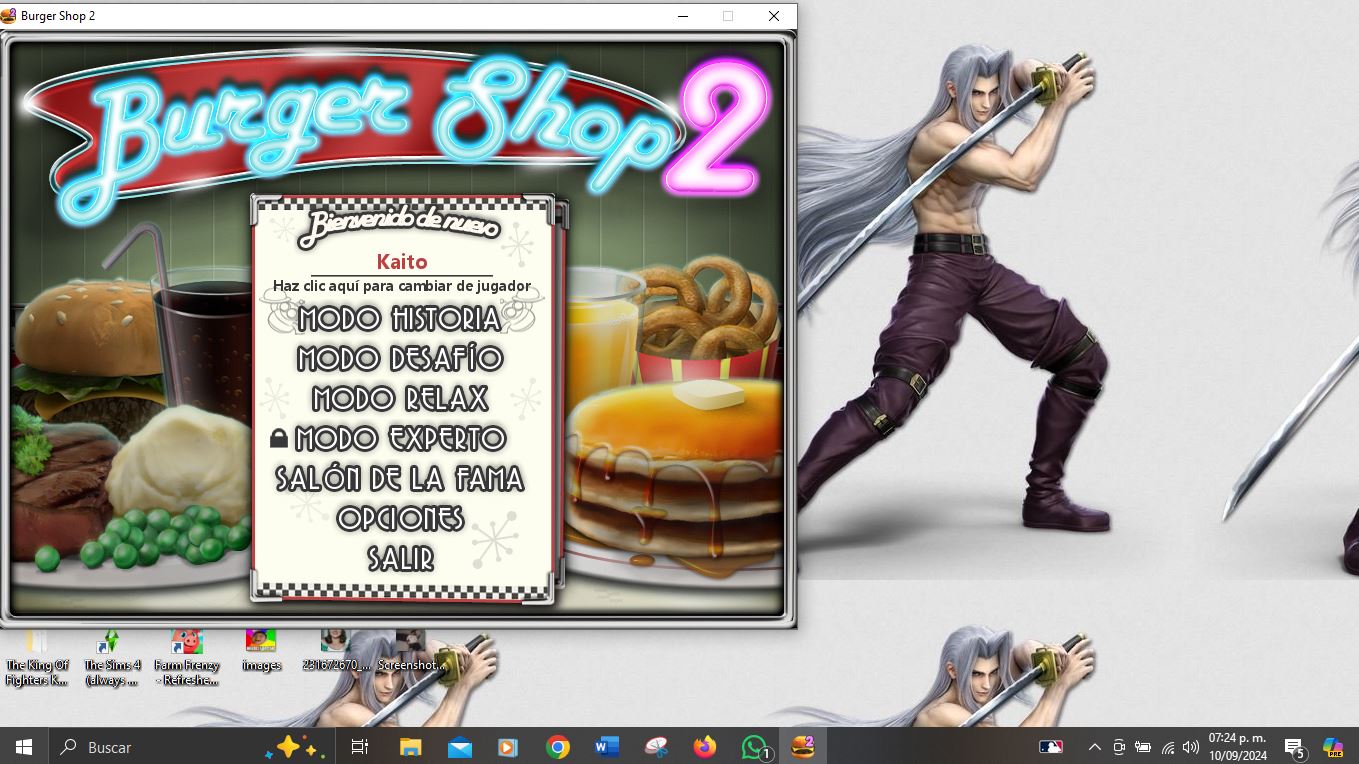The width and height of the screenshot is (1359, 764).
Task: Select The Sims 4 desktop shortcut
Action: [x=112, y=658]
